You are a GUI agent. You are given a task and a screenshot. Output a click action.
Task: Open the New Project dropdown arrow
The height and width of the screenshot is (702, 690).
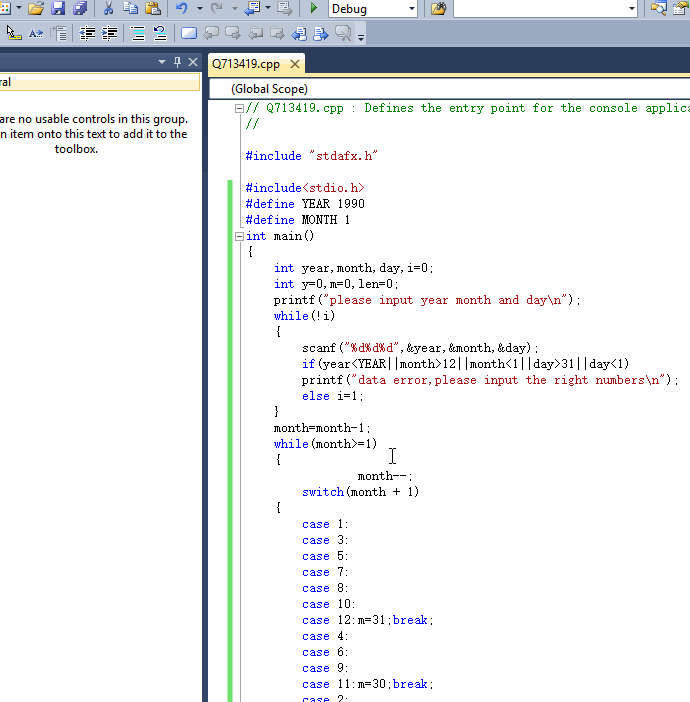click(19, 8)
